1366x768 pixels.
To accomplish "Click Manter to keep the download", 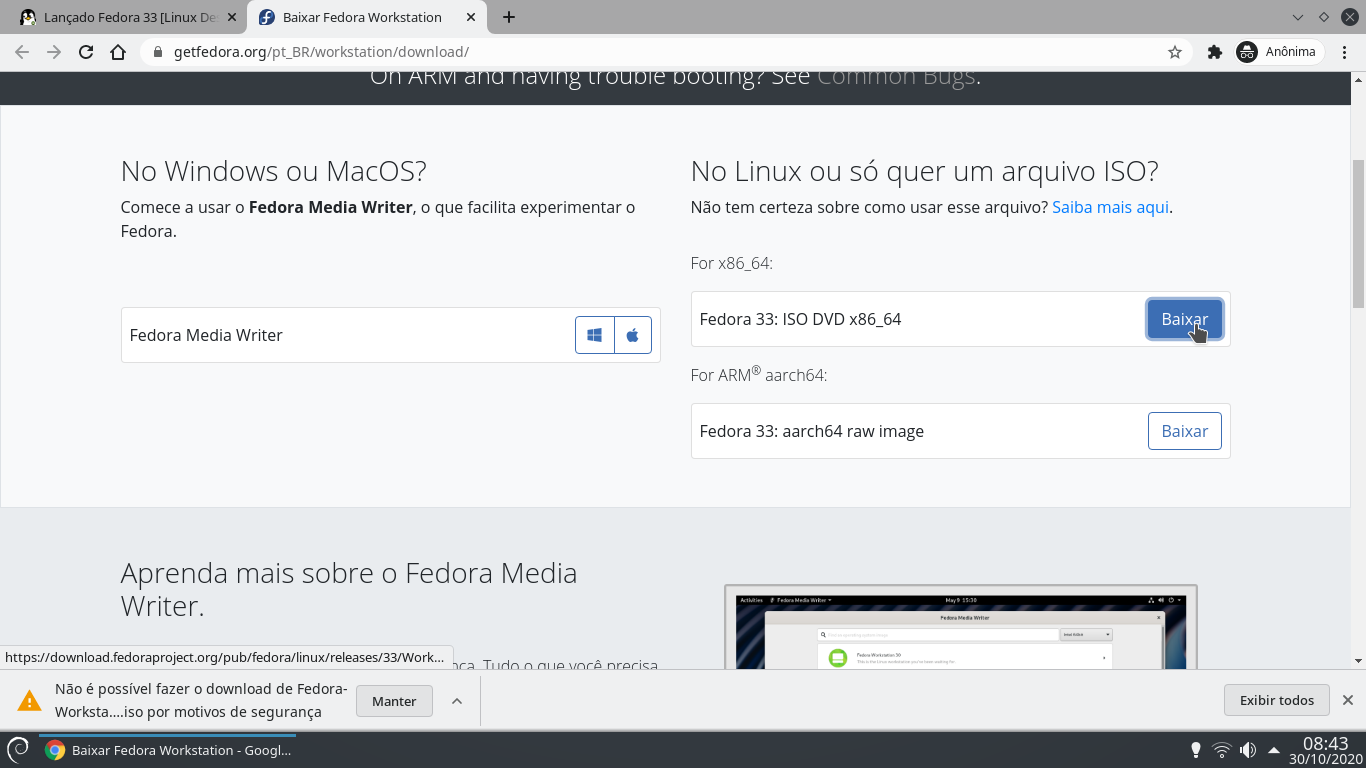I will click(x=394, y=701).
